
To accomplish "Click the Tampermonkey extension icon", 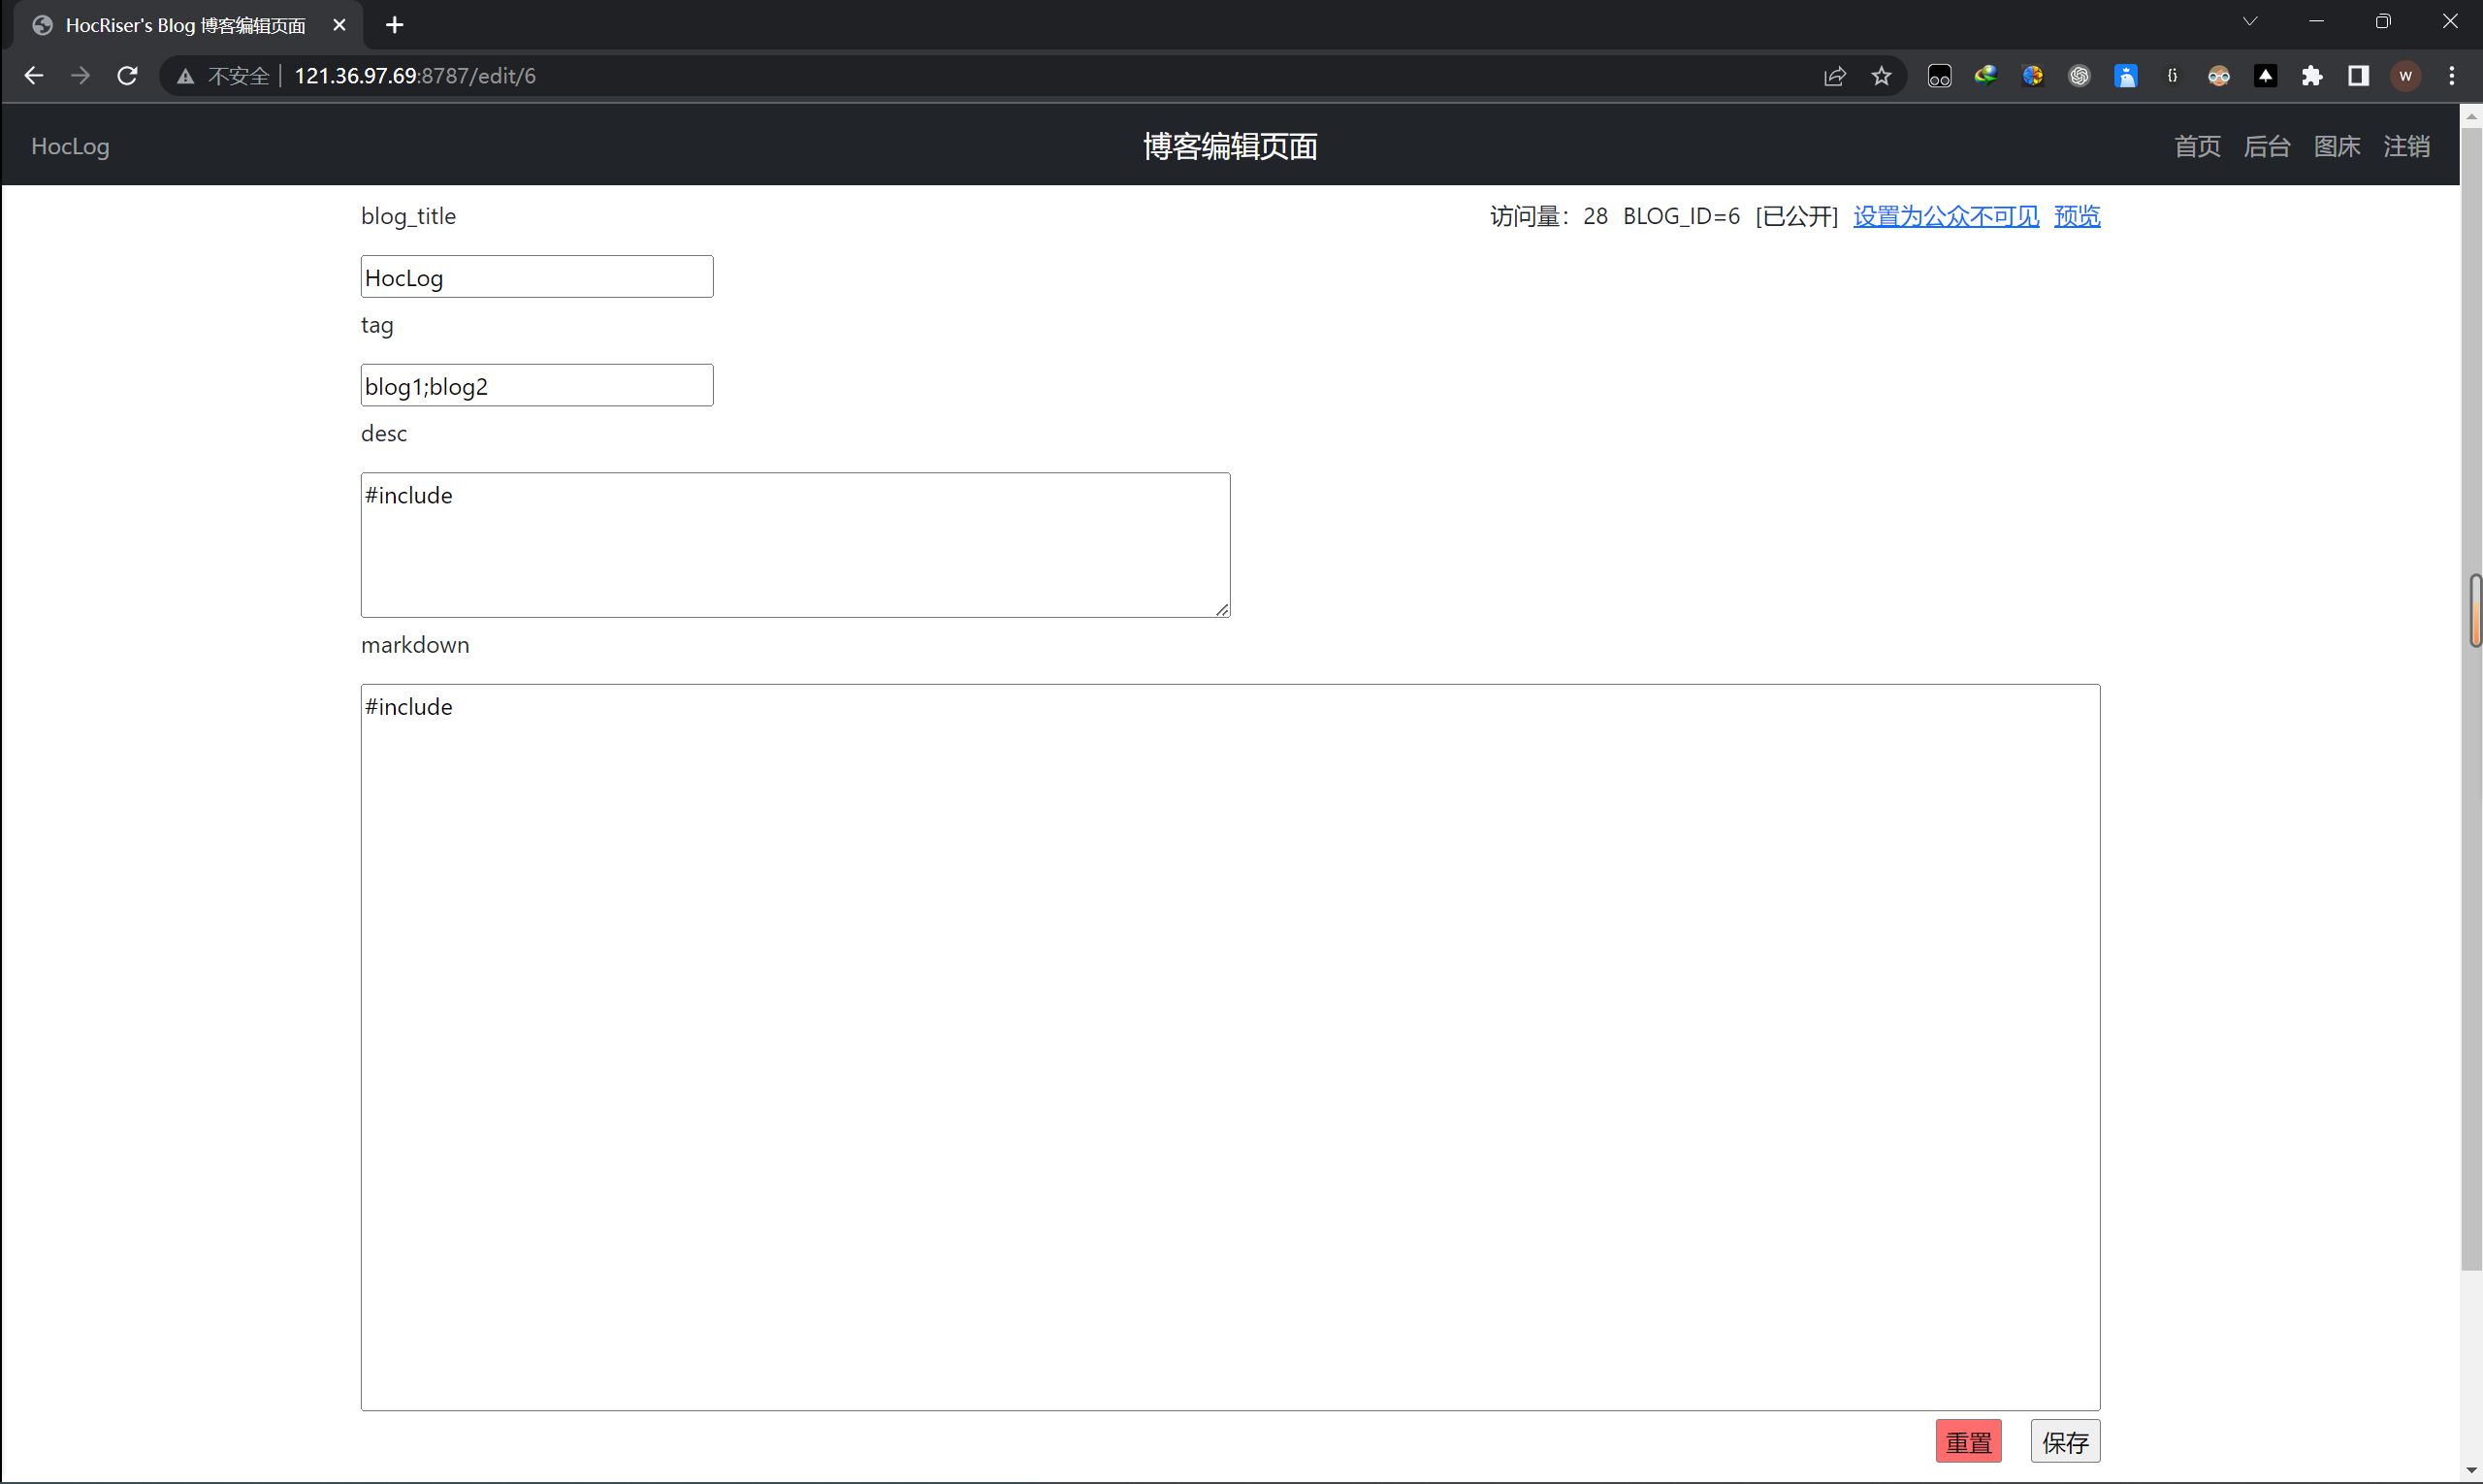I will (x=1939, y=76).
